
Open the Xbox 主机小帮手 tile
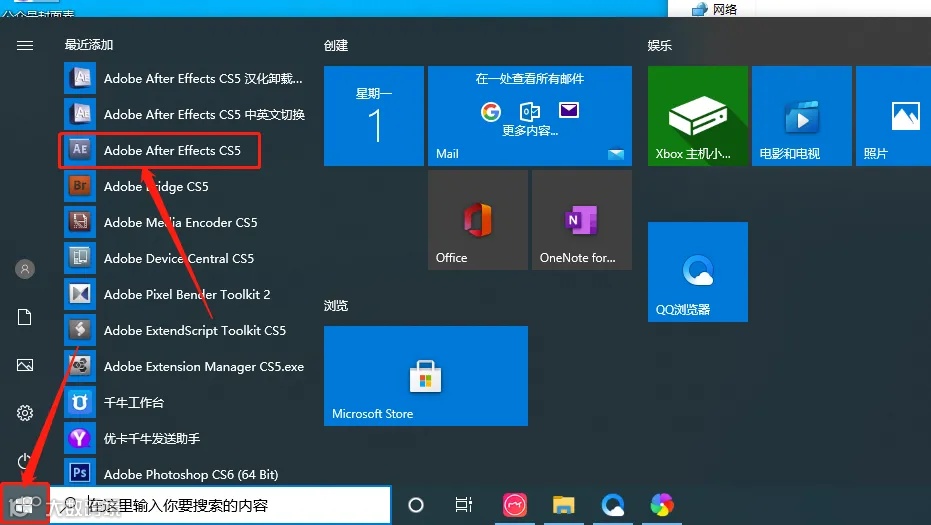pos(698,116)
